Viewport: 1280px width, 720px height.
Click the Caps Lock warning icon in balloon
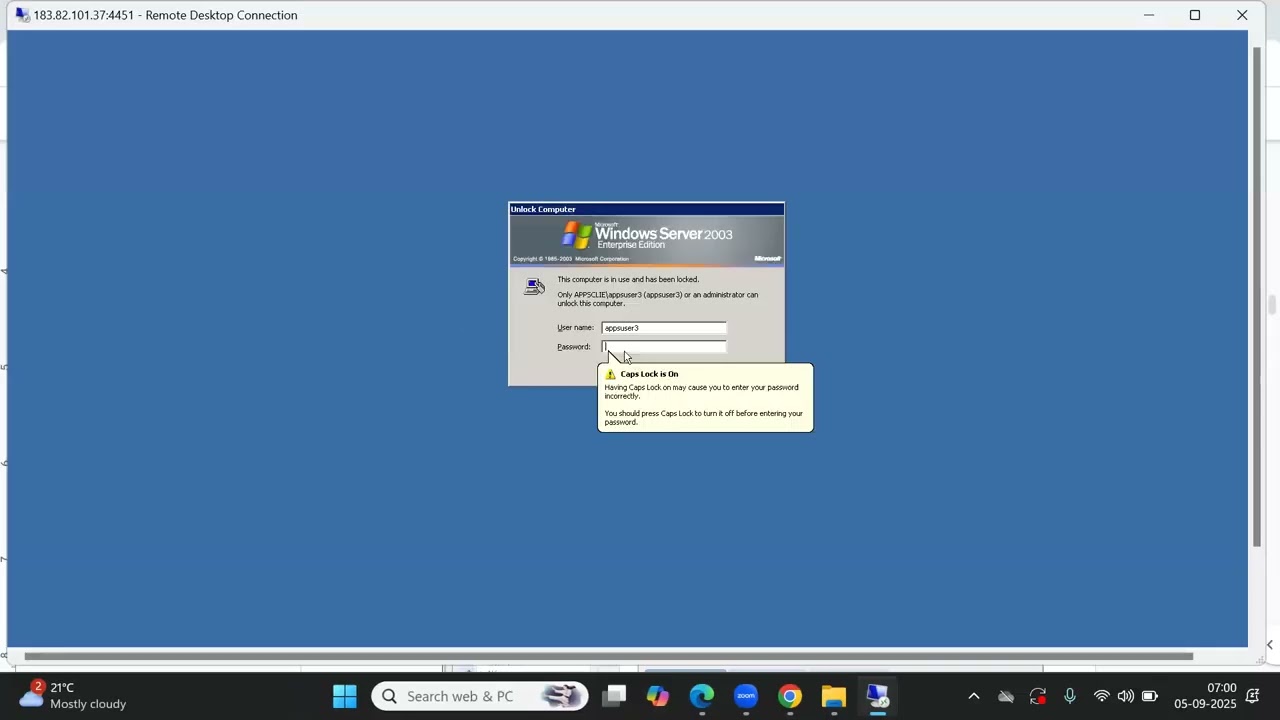611,374
